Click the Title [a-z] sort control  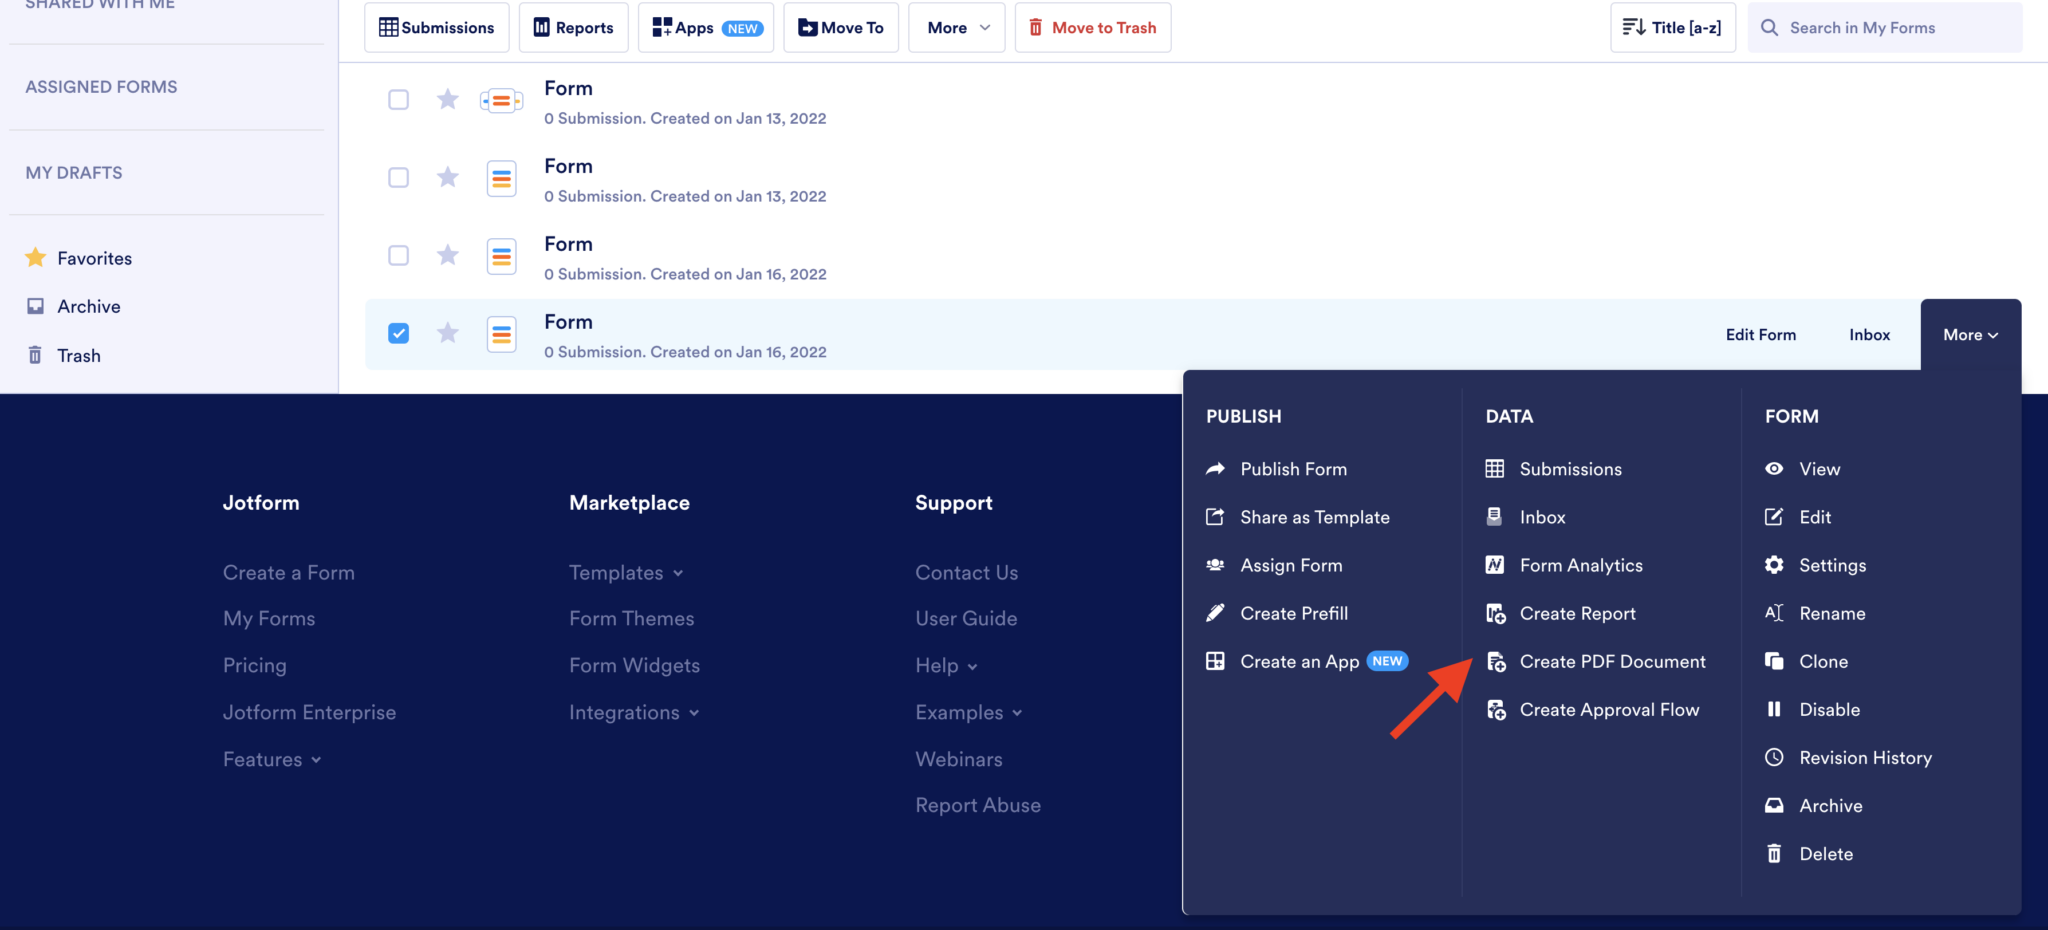[x=1672, y=27]
